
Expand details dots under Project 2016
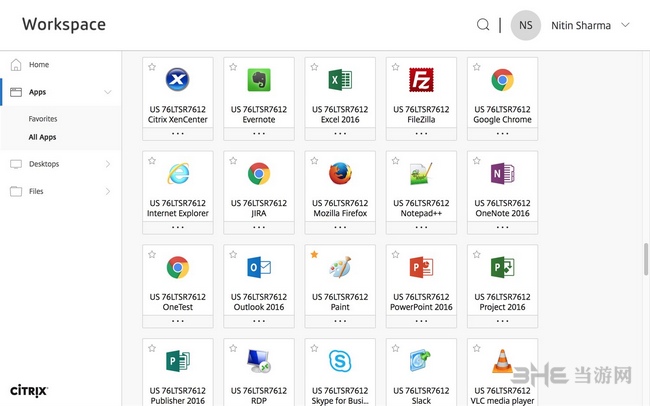point(502,321)
